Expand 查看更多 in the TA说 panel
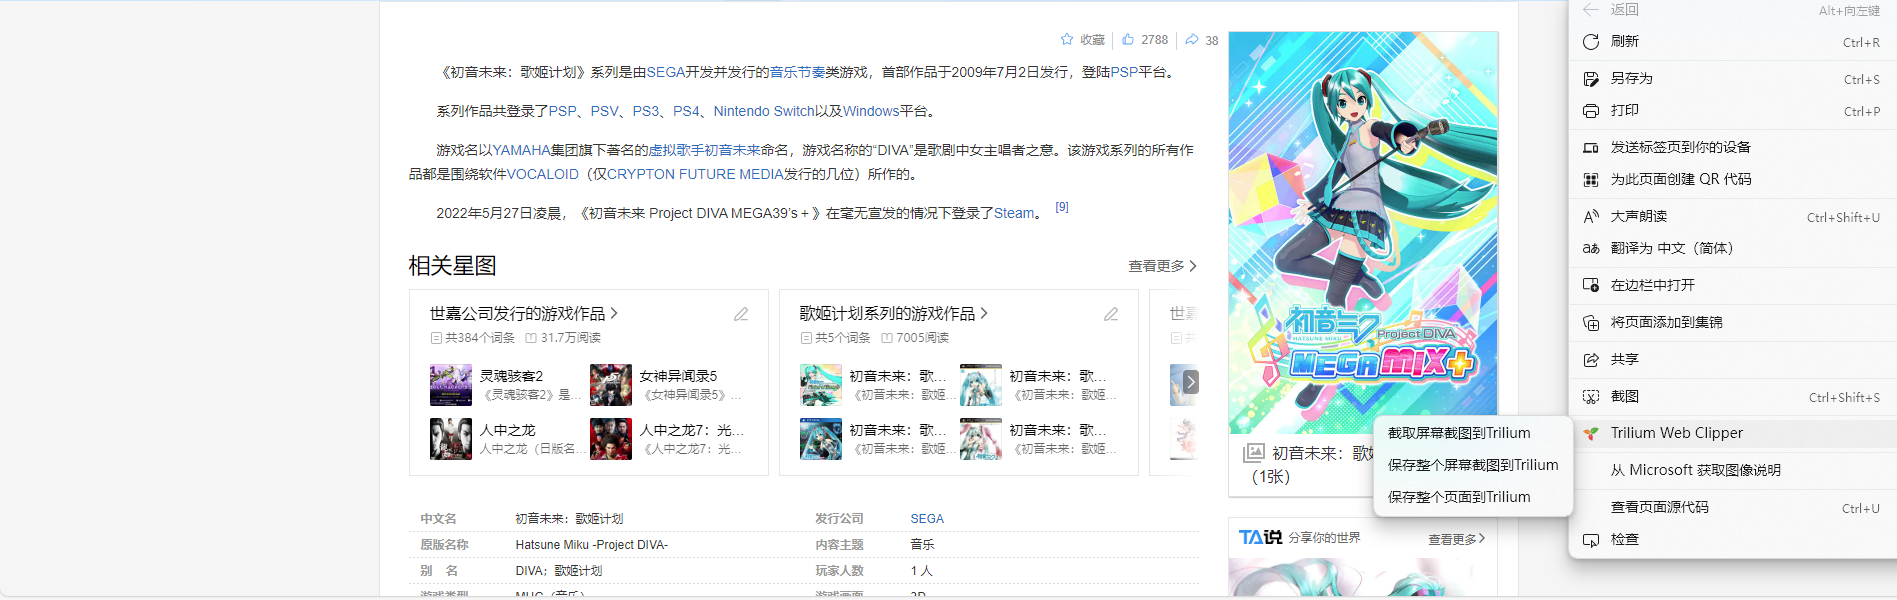 click(x=1456, y=539)
